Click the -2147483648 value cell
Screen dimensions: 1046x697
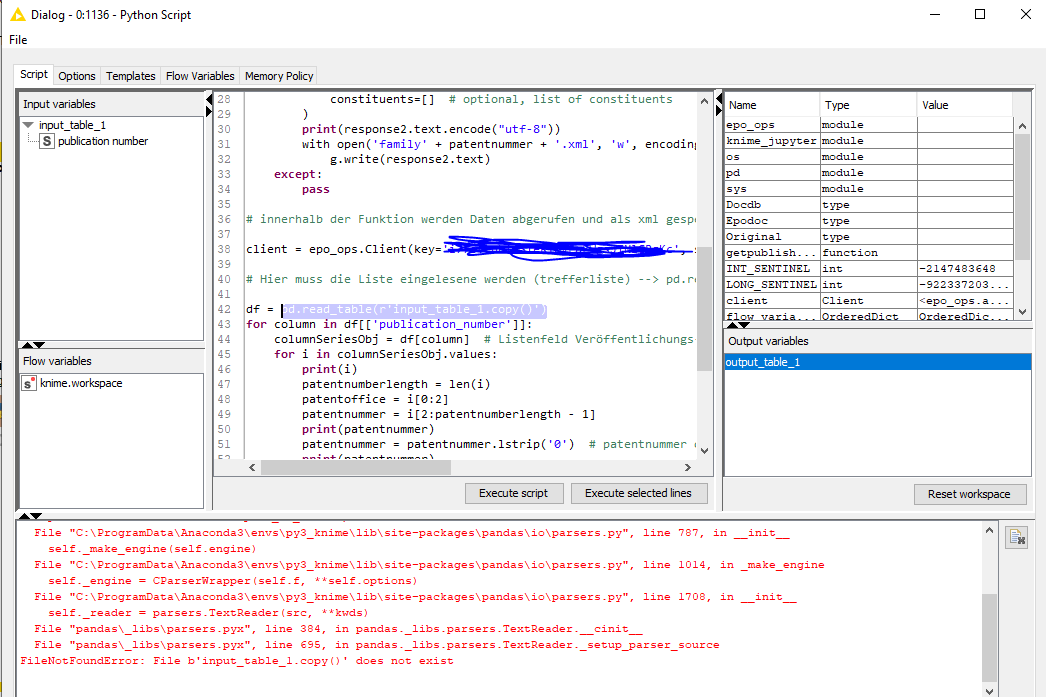tap(965, 269)
